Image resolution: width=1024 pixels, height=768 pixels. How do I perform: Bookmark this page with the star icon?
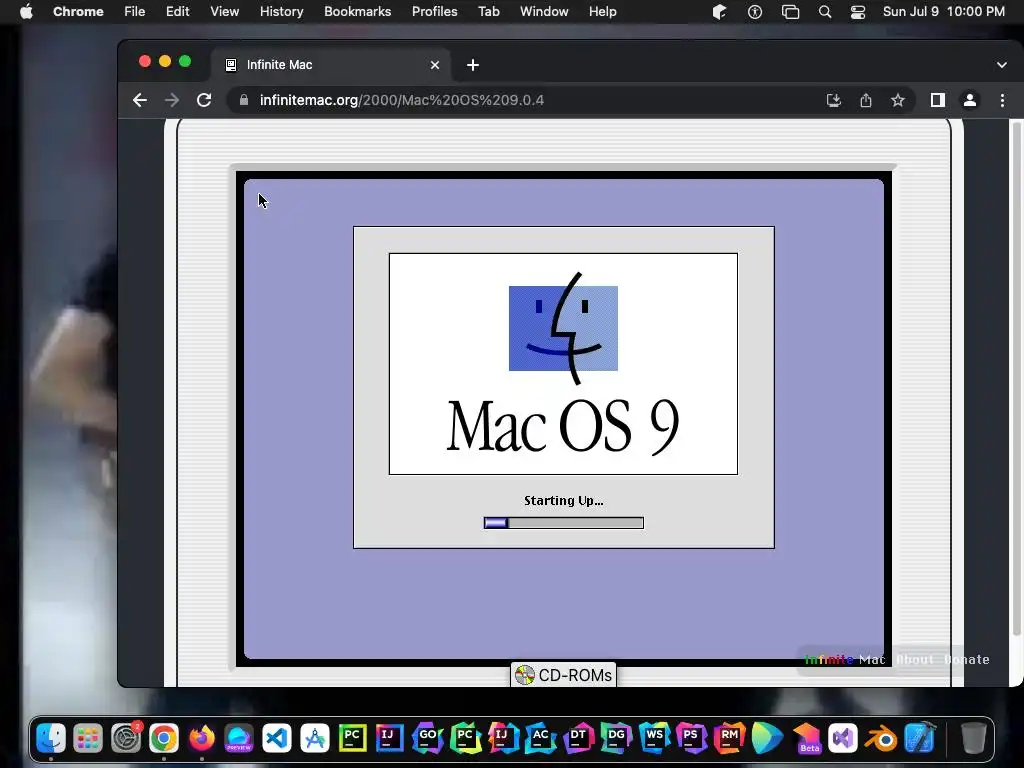click(898, 100)
